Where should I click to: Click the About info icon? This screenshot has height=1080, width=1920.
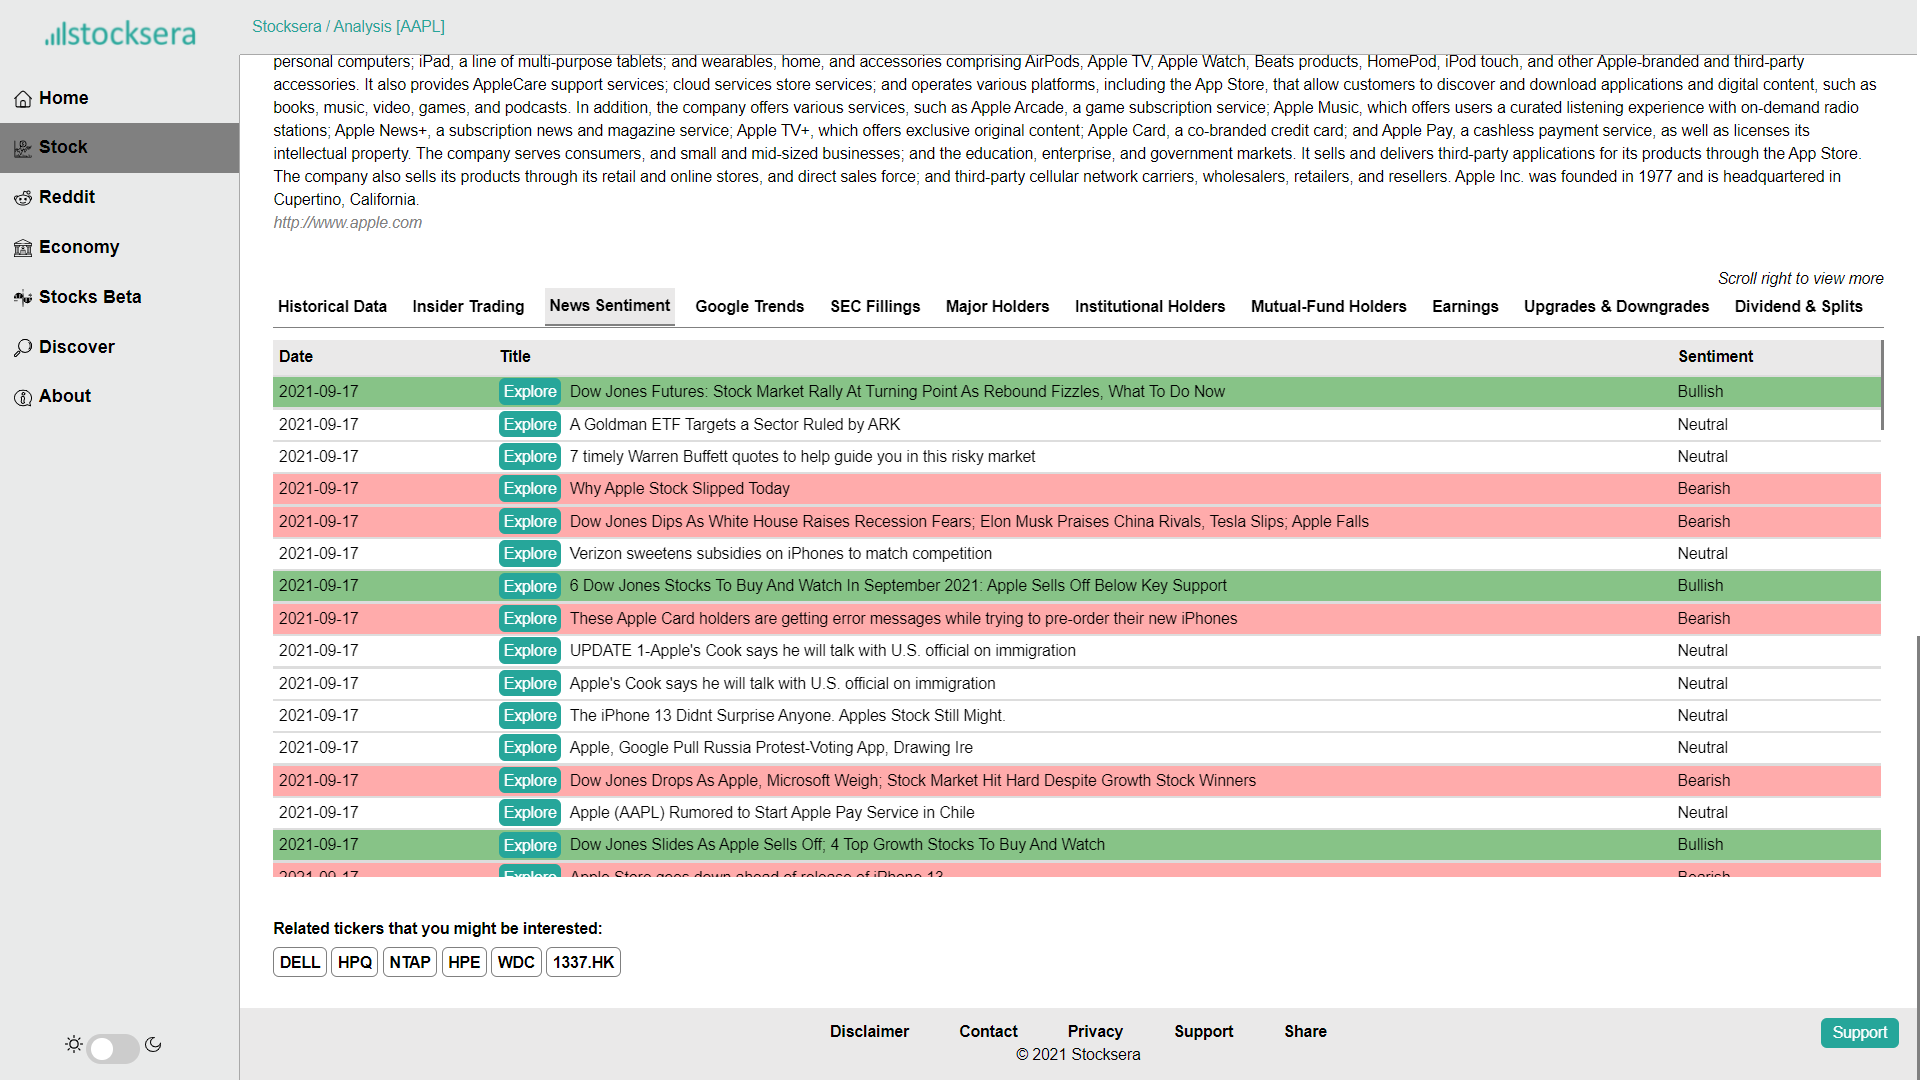coord(23,397)
